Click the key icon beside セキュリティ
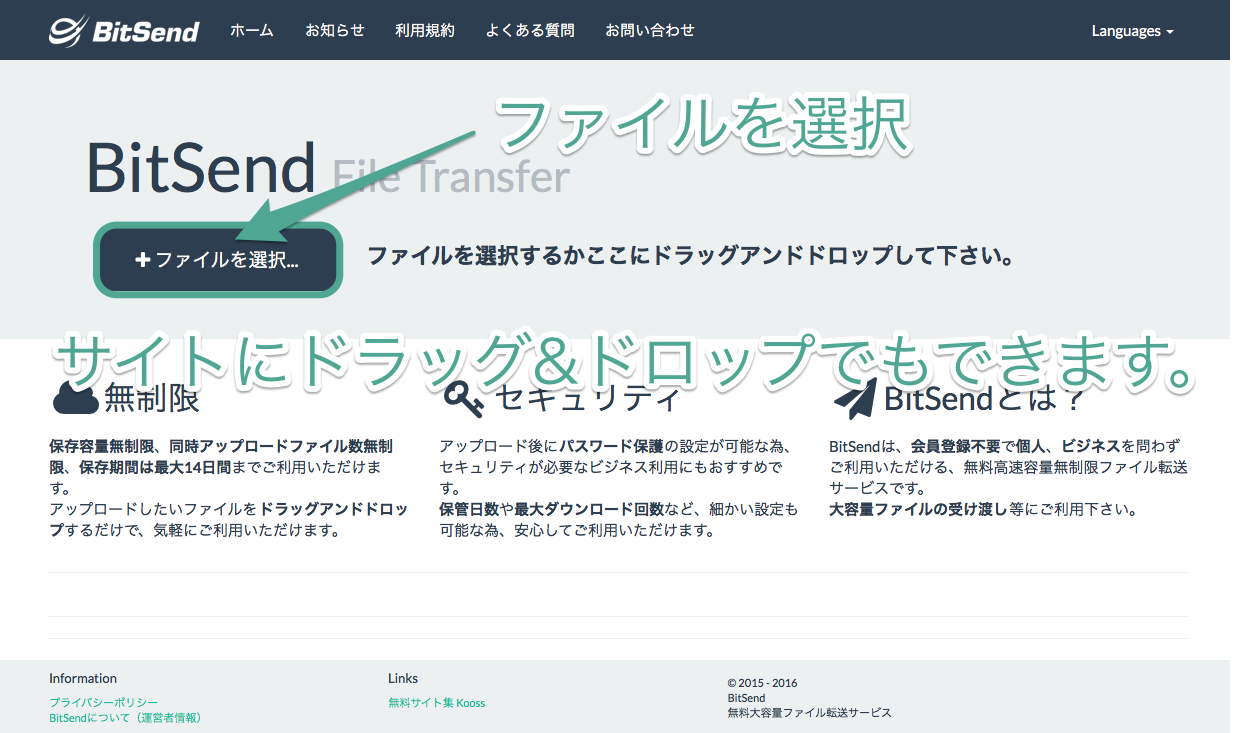Viewport: 1254px width, 733px height. [464, 398]
